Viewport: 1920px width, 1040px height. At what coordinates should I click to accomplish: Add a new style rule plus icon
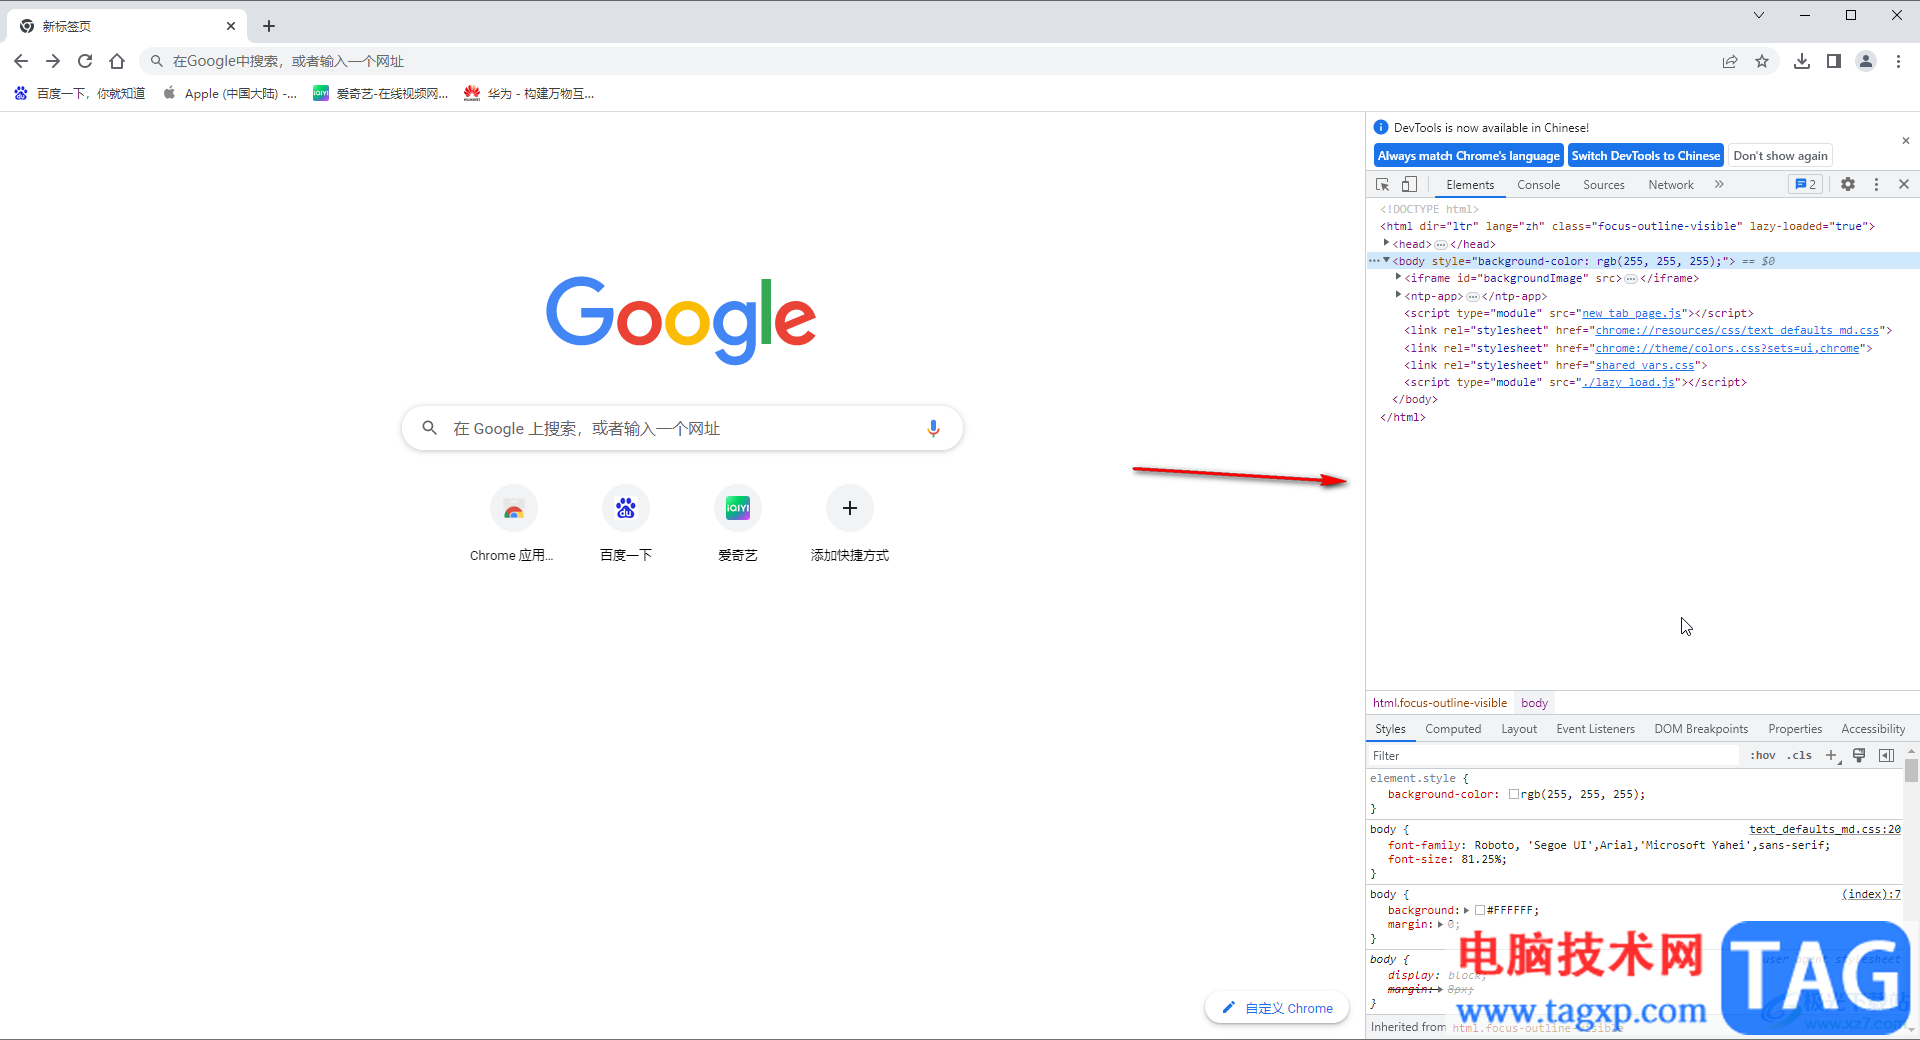coord(1831,756)
